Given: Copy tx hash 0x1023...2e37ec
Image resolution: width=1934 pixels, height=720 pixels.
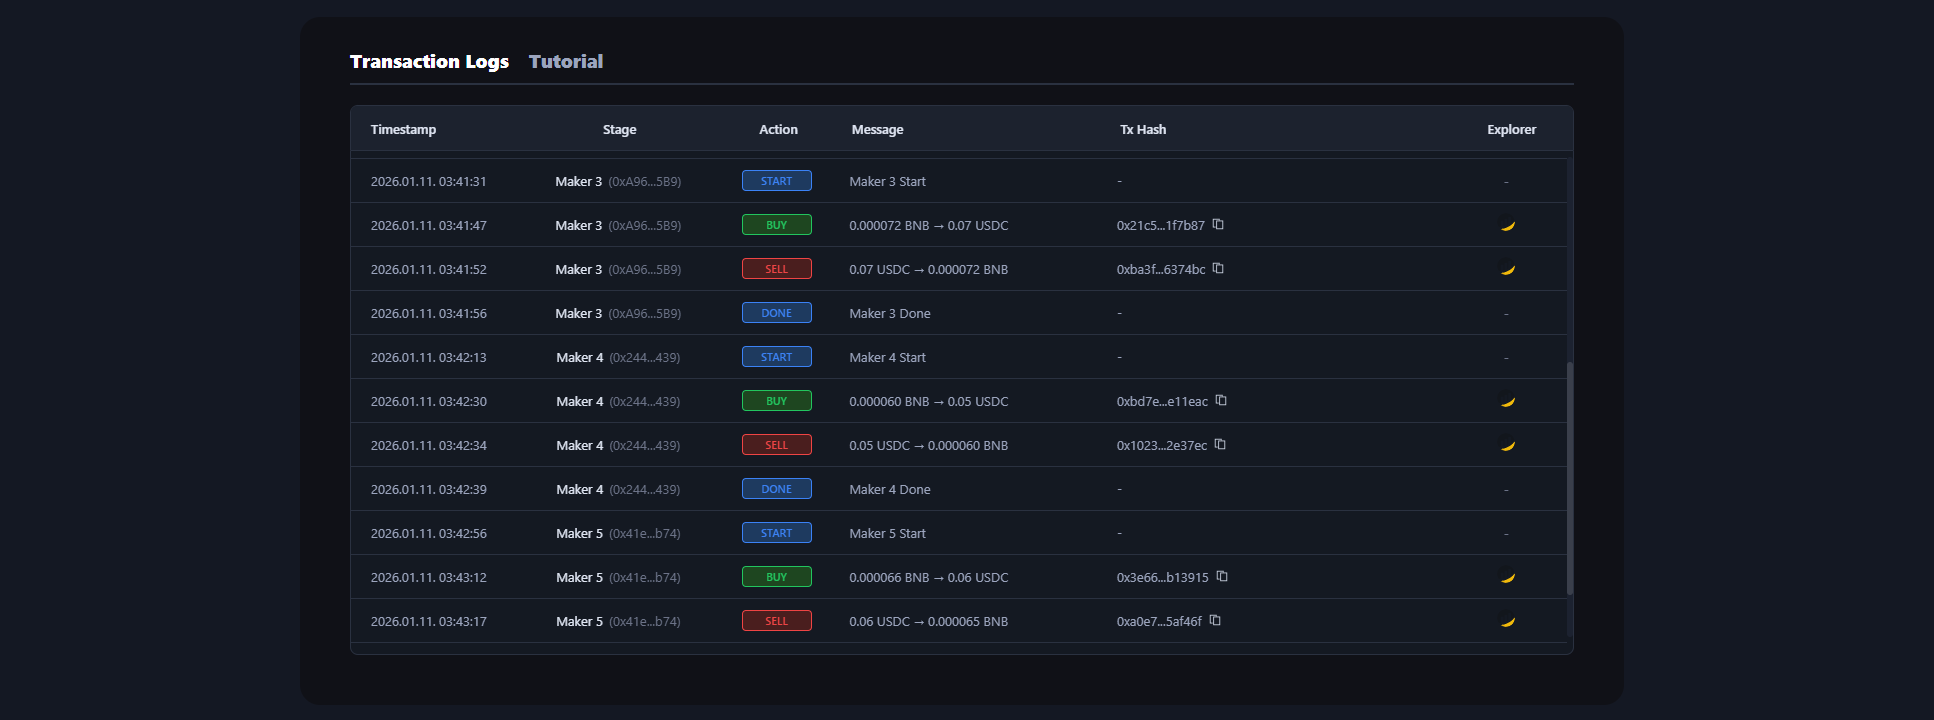Looking at the screenshot, I should 1220,445.
